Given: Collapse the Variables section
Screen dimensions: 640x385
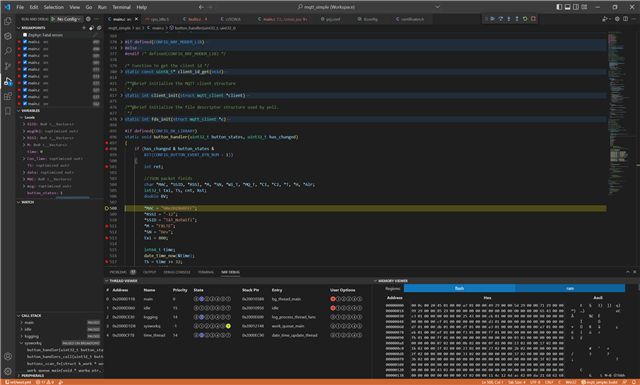Looking at the screenshot, I should tap(19, 111).
